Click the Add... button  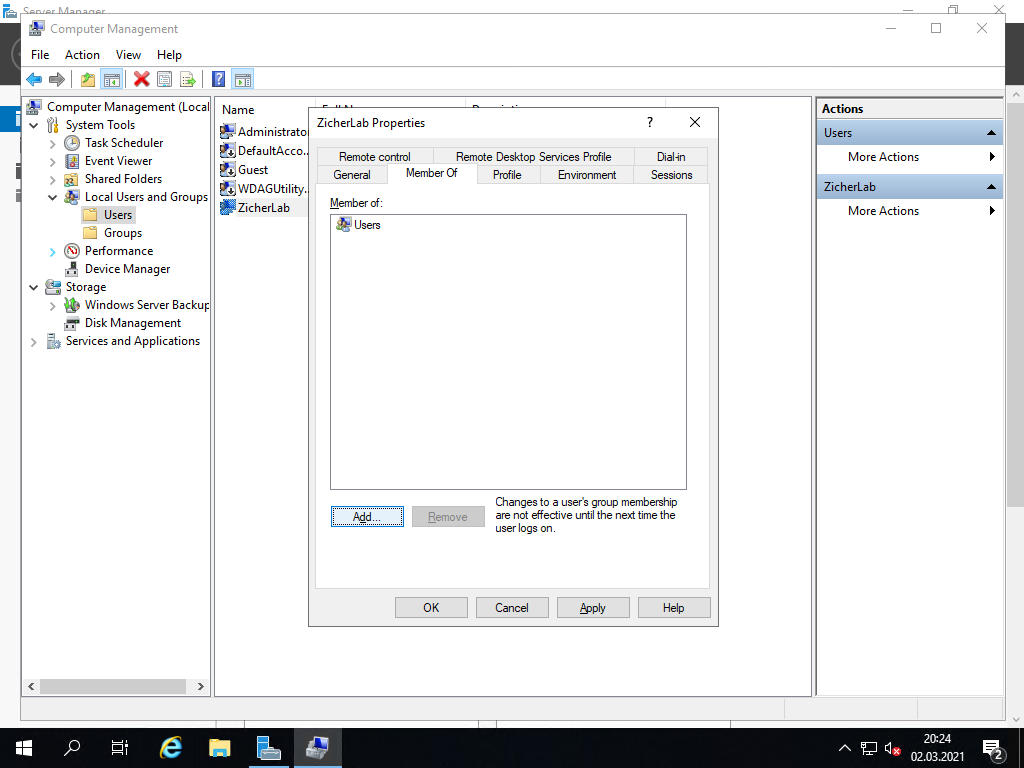[367, 517]
